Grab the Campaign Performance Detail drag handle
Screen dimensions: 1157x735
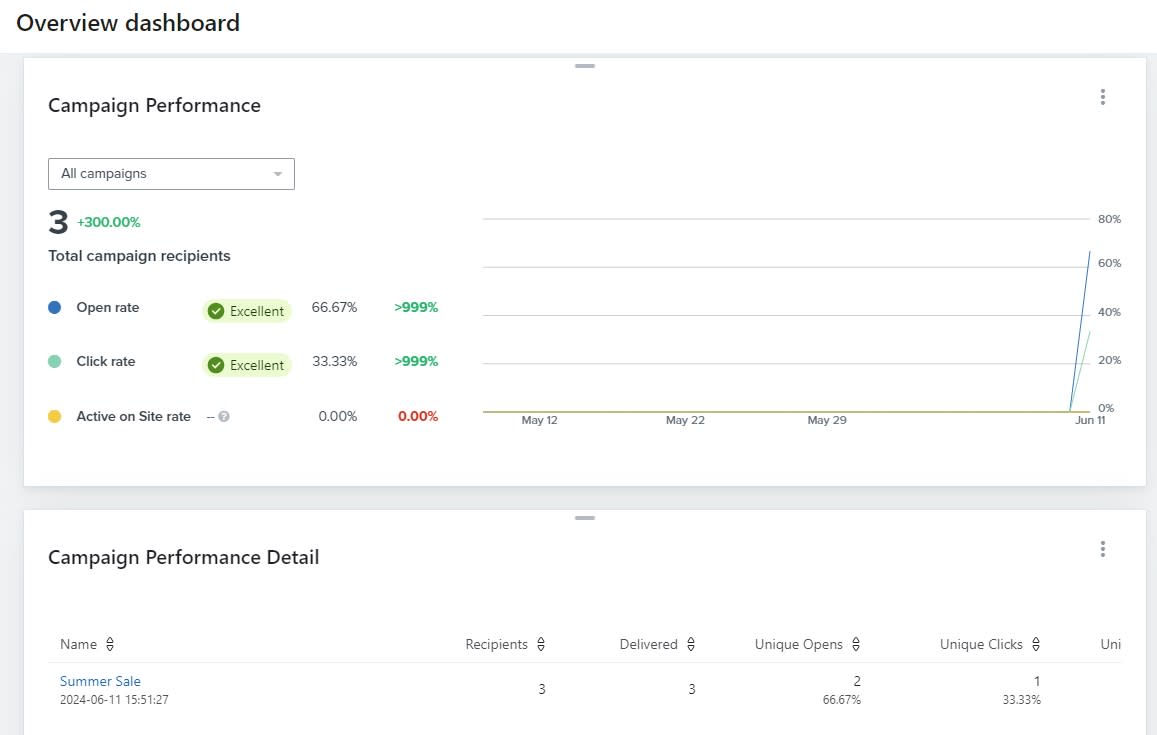click(x=585, y=518)
